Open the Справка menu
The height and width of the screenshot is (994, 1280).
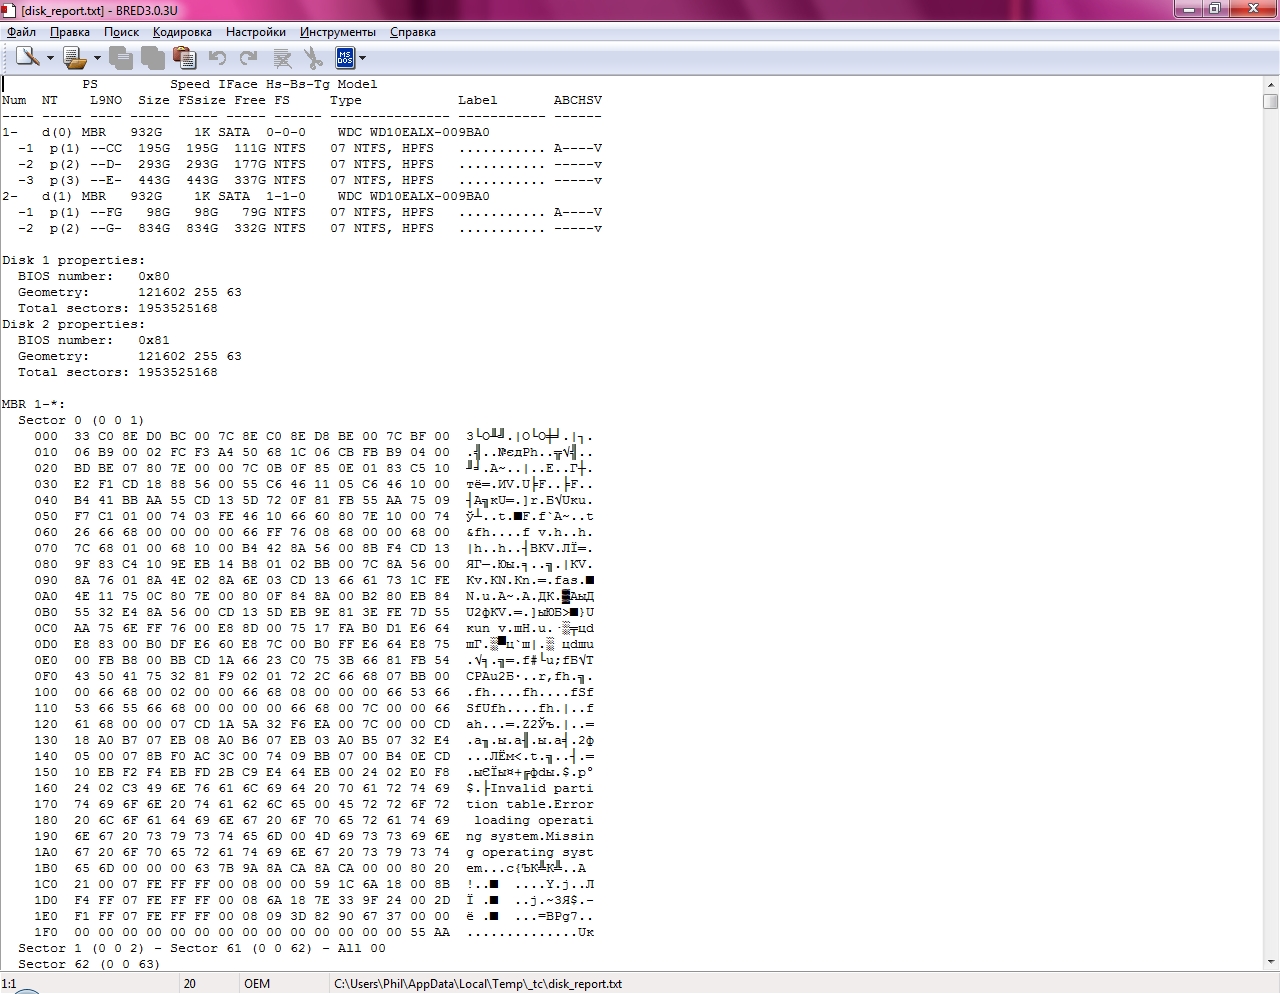click(x=412, y=32)
